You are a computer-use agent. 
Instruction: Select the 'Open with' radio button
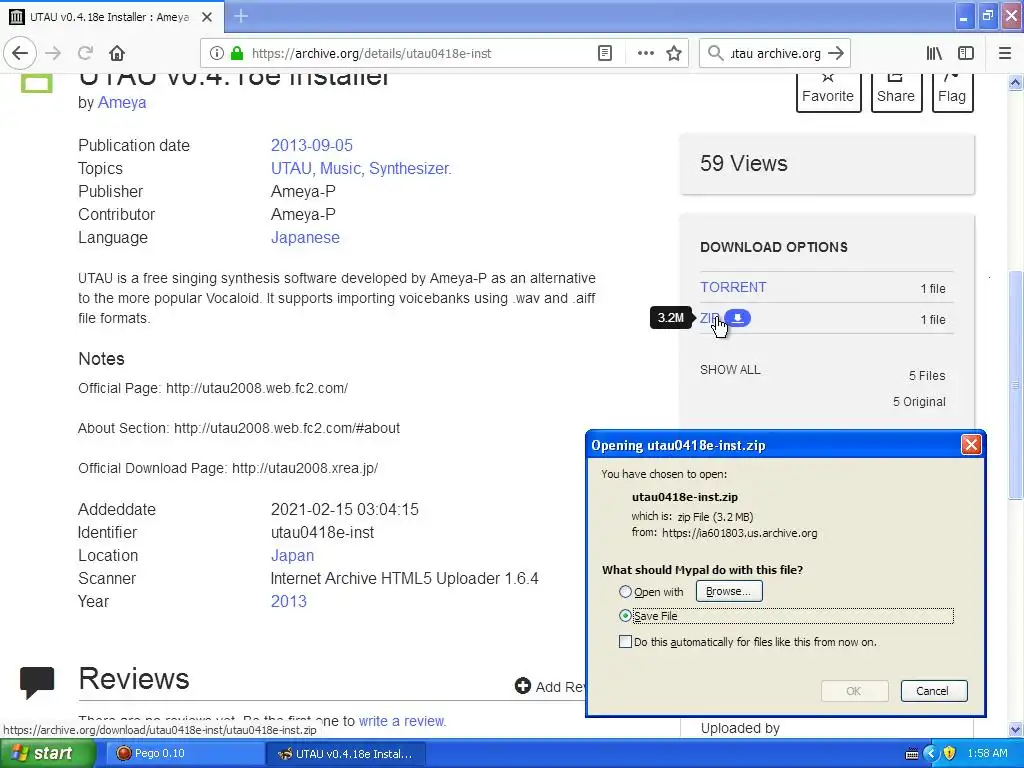coord(625,592)
